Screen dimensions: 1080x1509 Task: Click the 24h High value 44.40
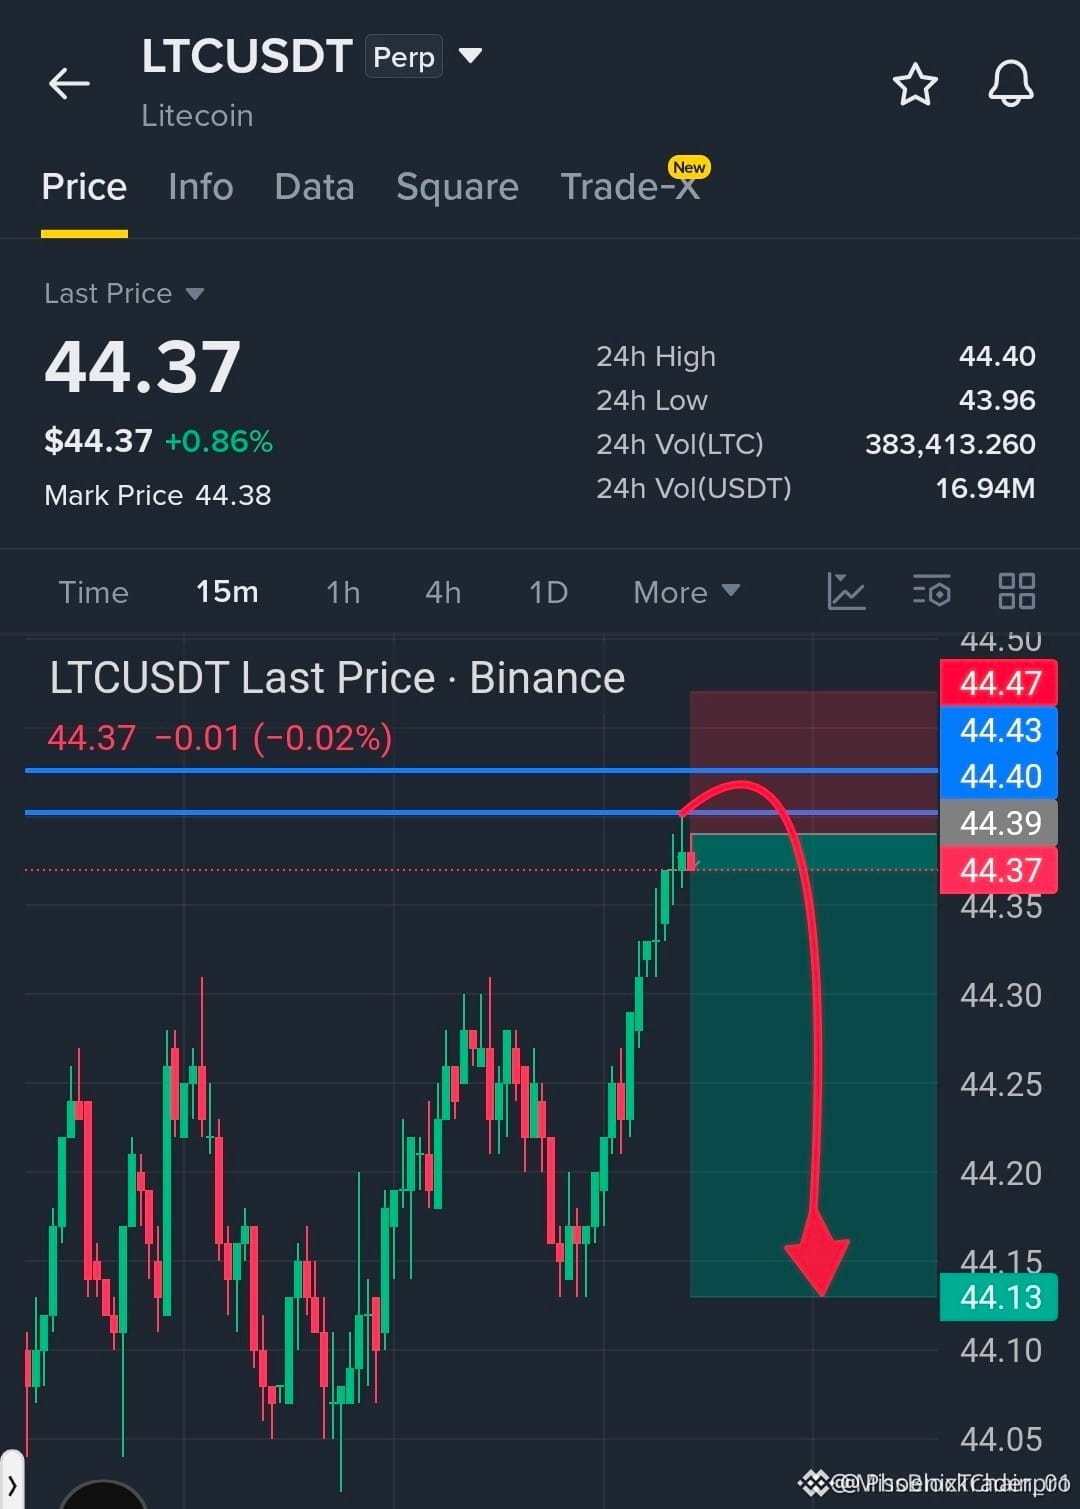tap(997, 356)
